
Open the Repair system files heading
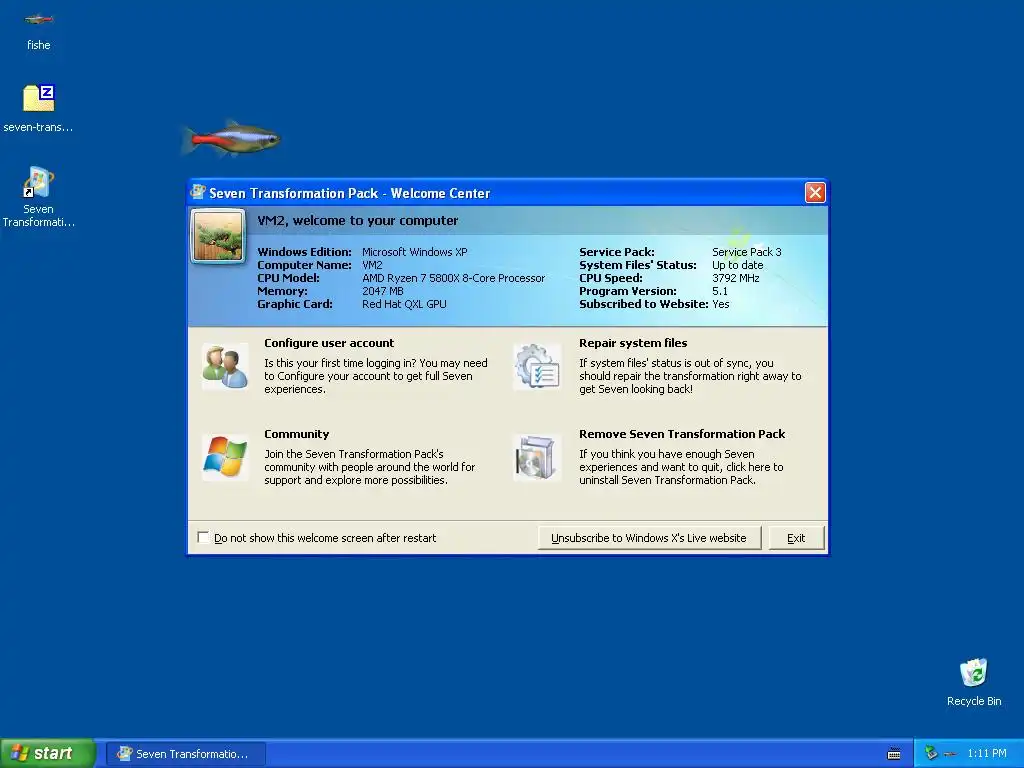click(633, 343)
